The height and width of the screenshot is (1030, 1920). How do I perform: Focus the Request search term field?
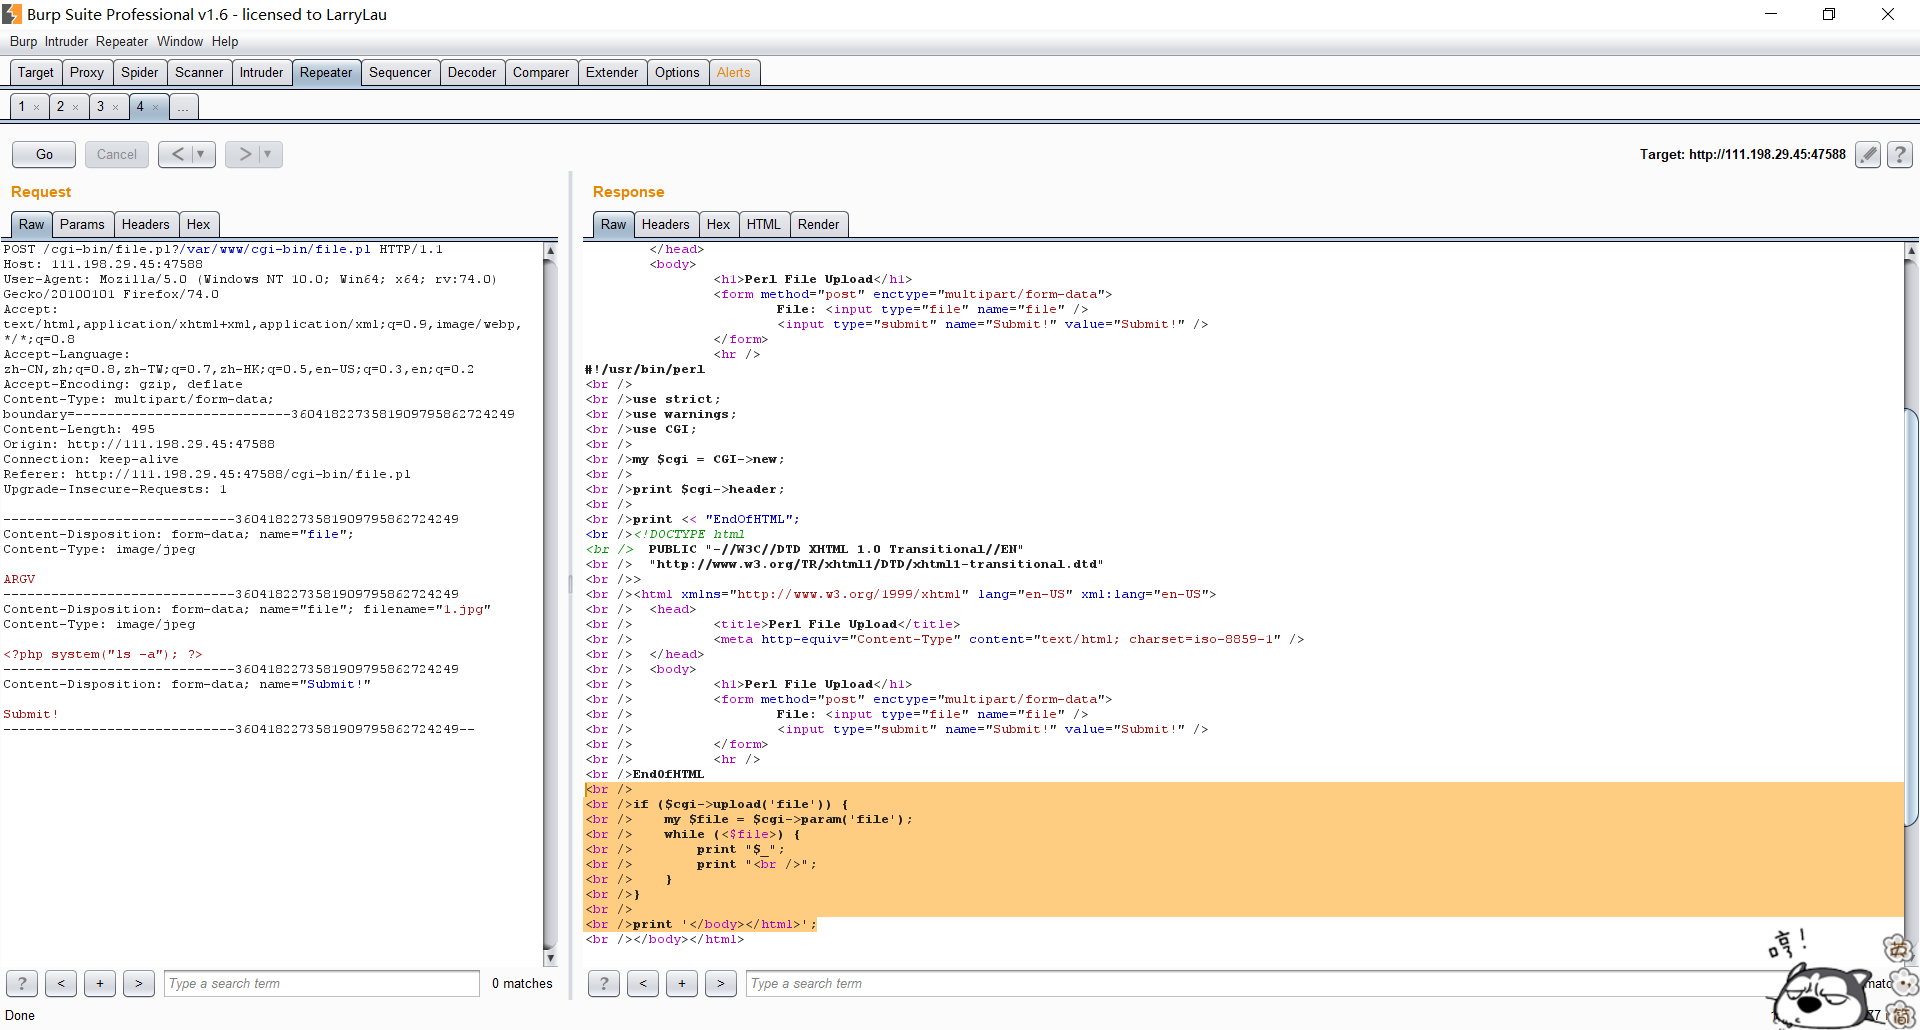coord(322,983)
